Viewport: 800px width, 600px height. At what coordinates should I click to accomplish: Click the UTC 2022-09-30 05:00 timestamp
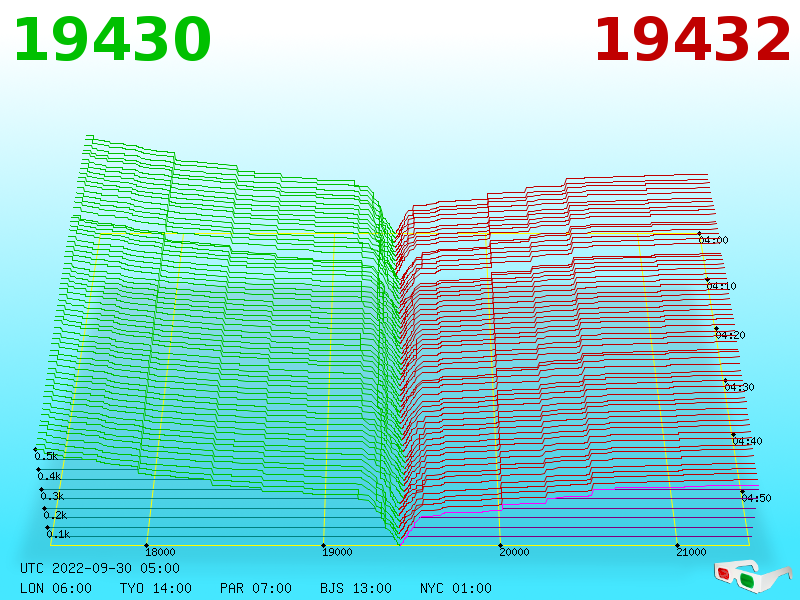pyautogui.click(x=100, y=568)
